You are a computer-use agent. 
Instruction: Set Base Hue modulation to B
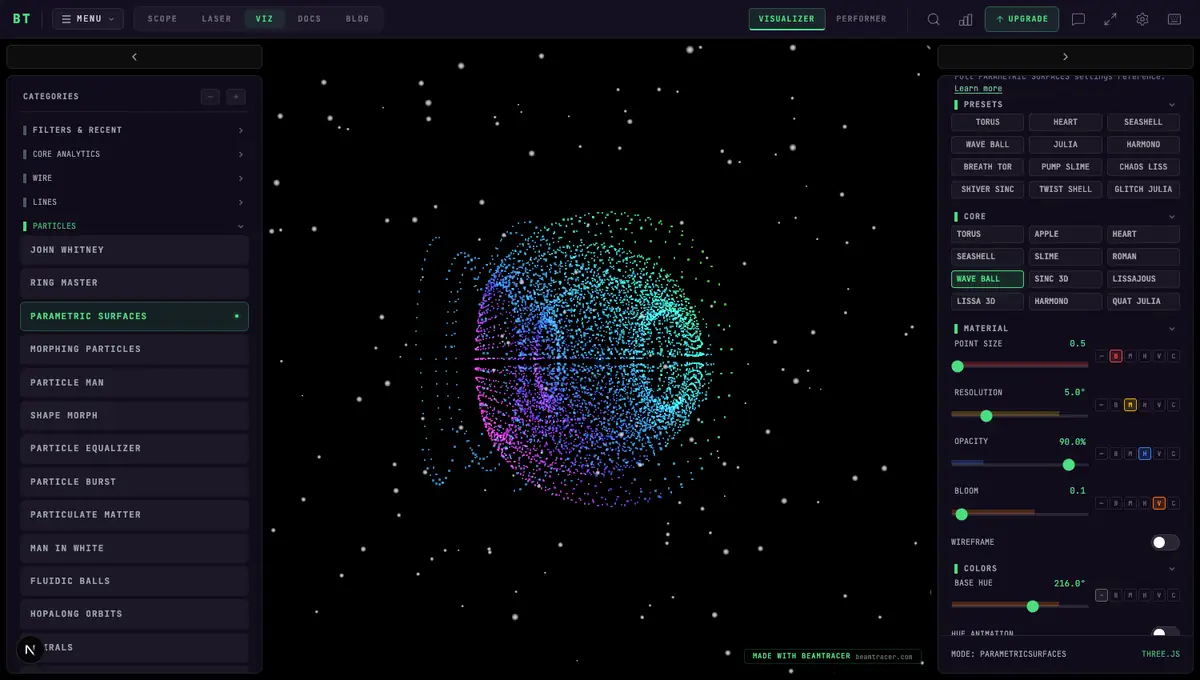tap(1116, 595)
